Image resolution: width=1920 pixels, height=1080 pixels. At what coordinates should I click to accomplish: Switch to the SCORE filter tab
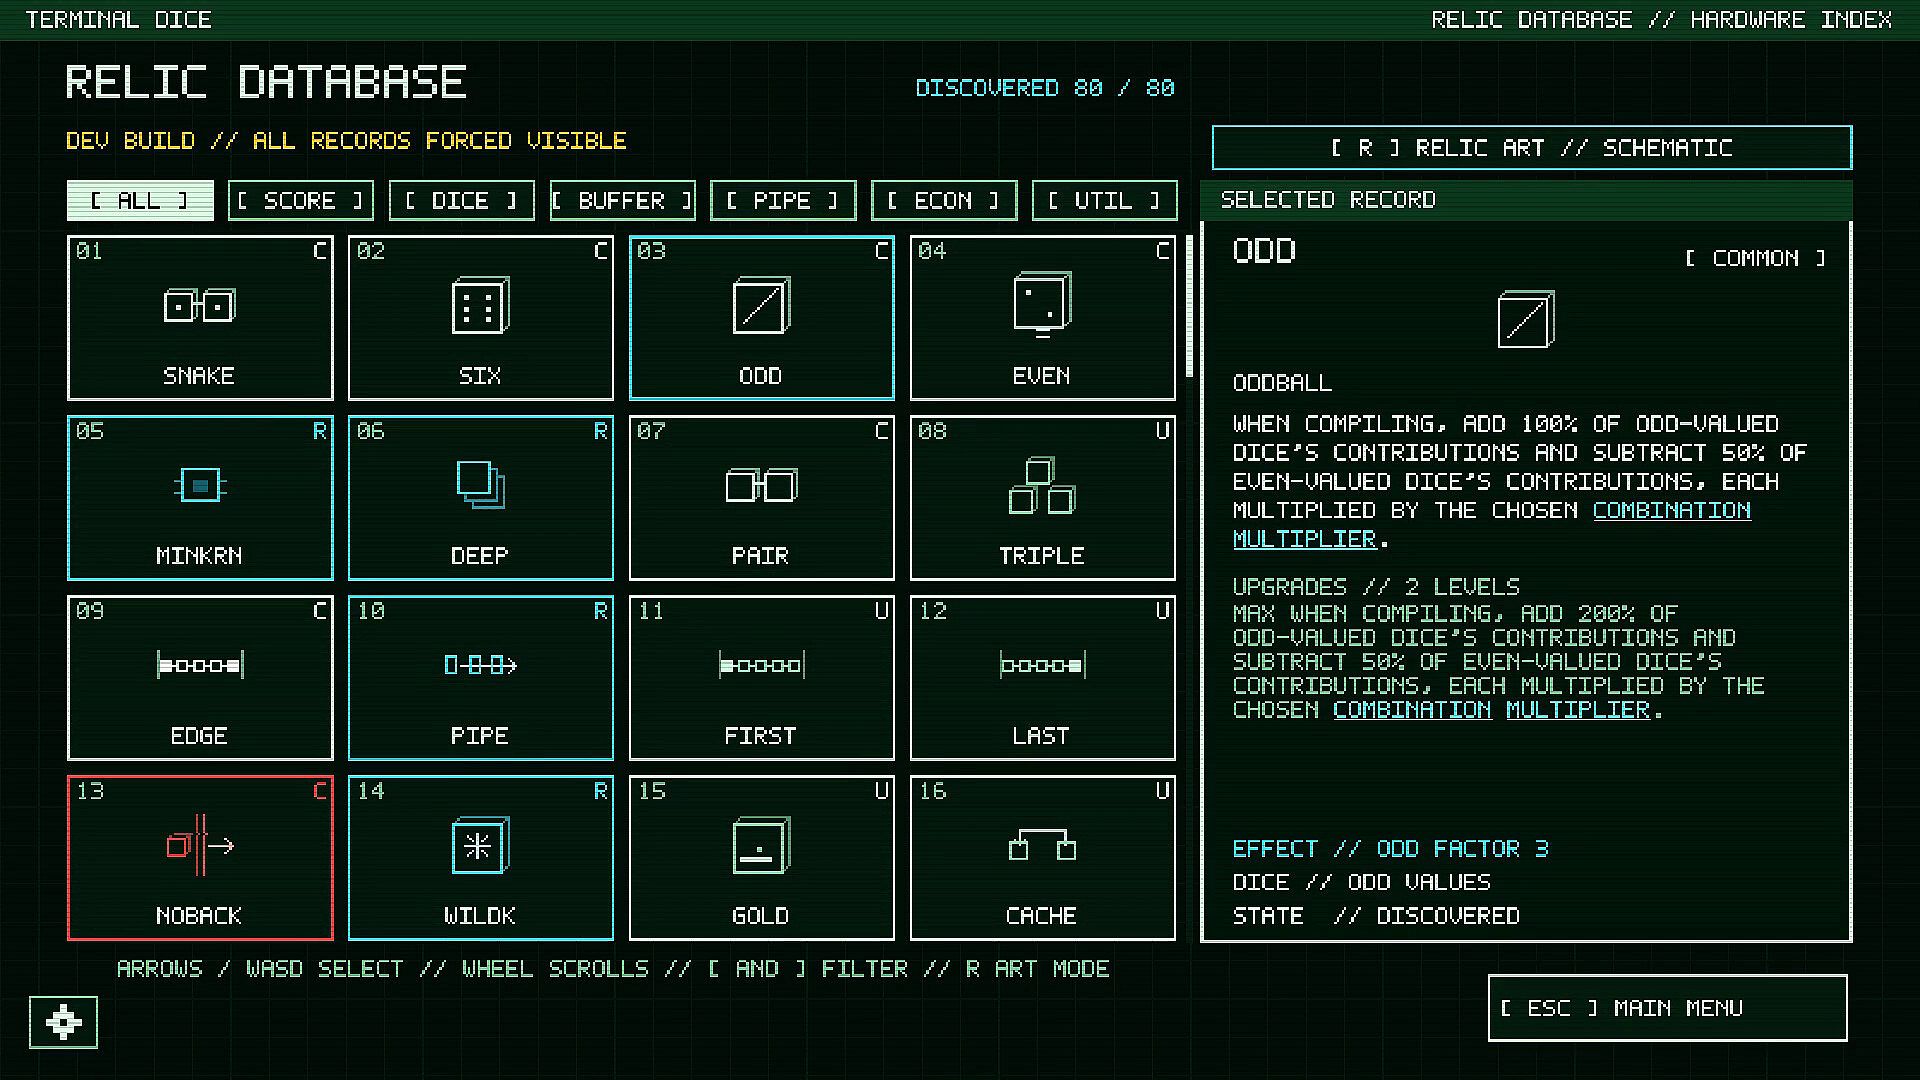[x=300, y=201]
